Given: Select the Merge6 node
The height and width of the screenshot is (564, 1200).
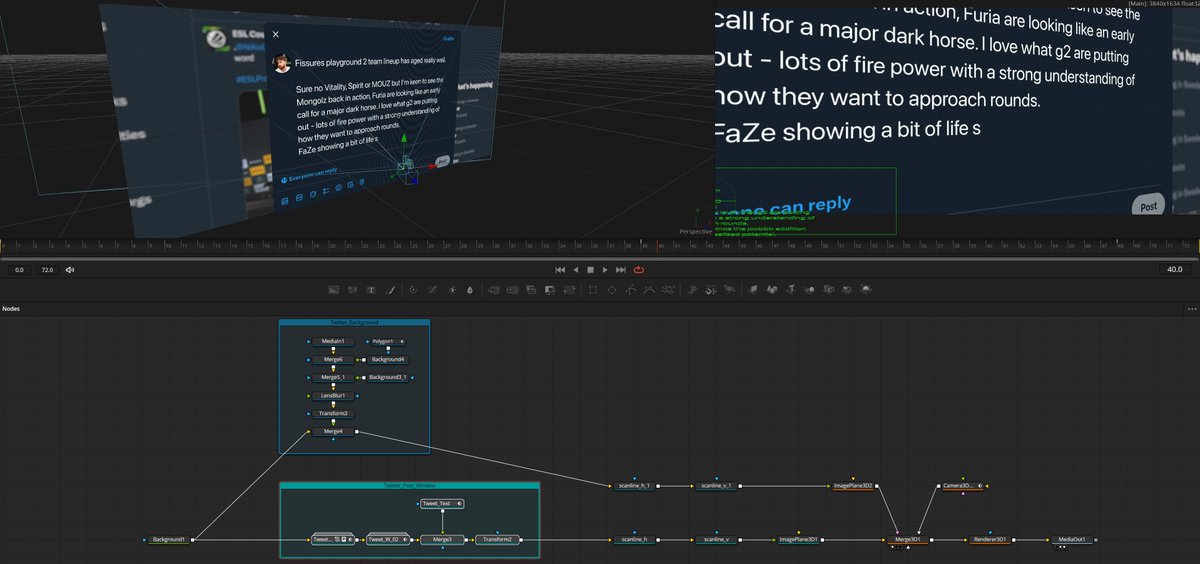Looking at the screenshot, I should (333, 359).
